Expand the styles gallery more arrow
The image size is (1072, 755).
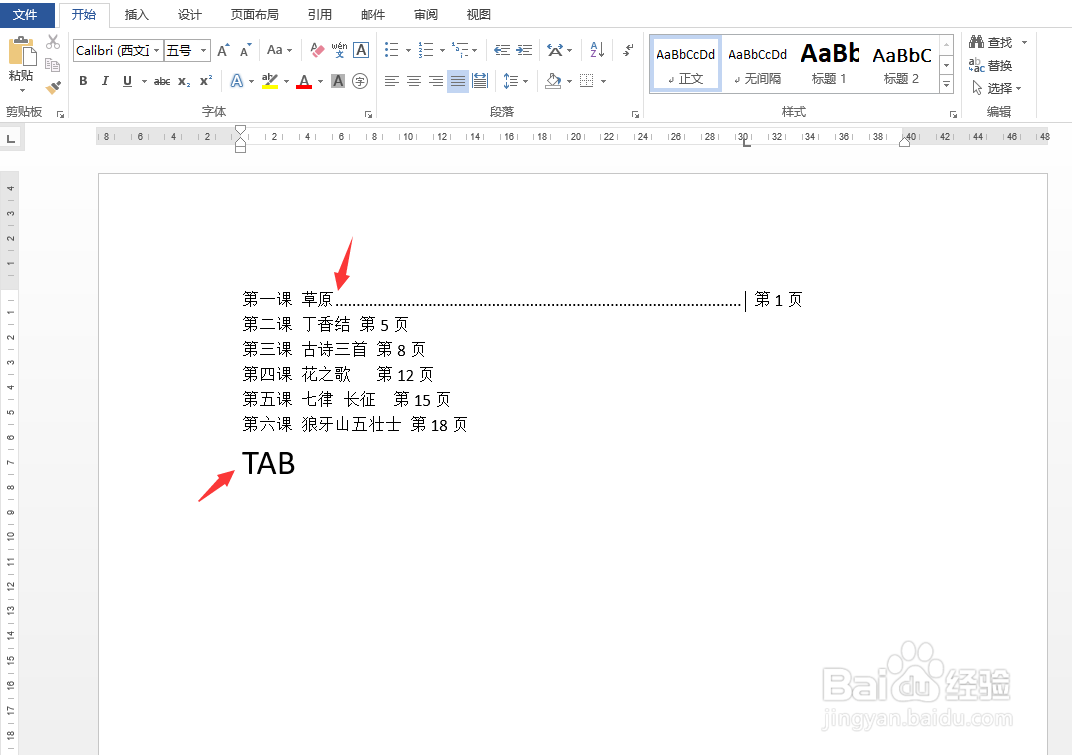click(947, 85)
